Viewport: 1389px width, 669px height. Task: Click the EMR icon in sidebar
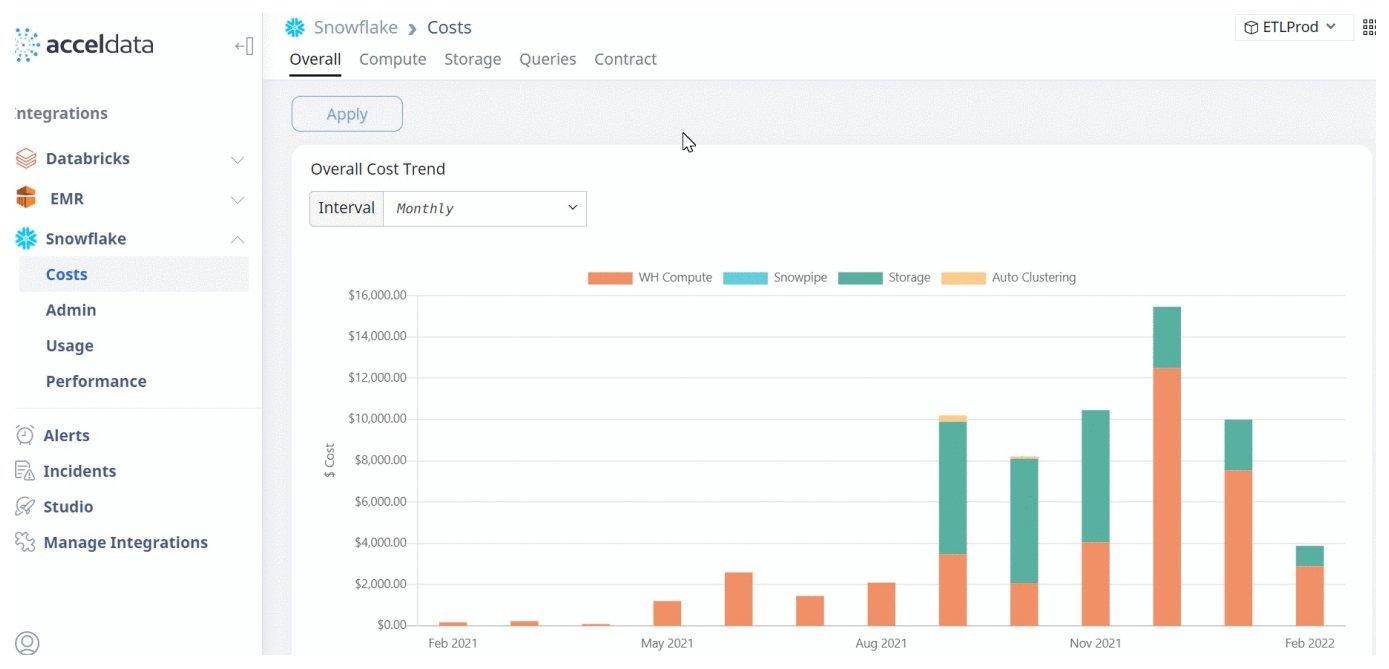tap(26, 198)
